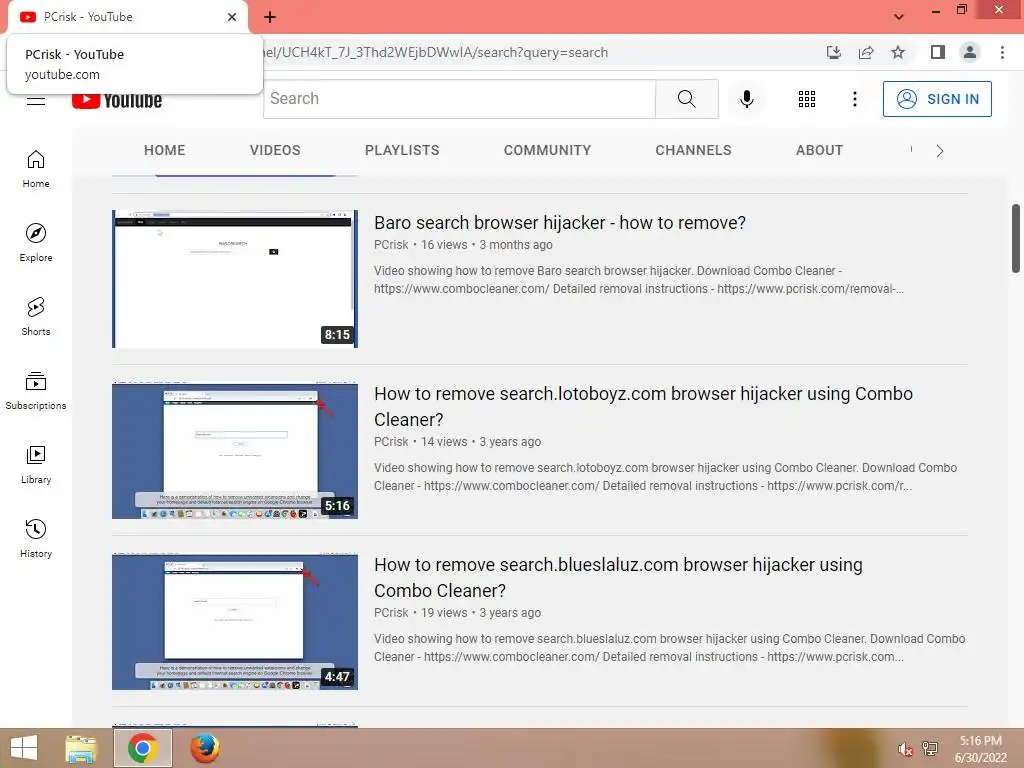
Task: Show more channel tabs with right arrow
Action: click(x=940, y=151)
